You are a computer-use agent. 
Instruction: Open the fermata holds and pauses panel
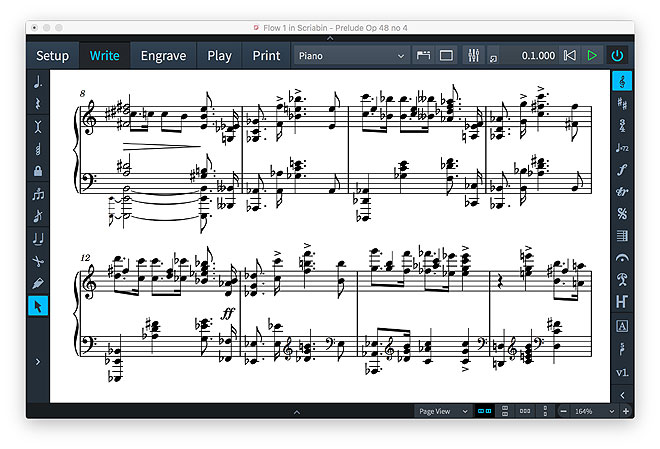click(x=622, y=257)
